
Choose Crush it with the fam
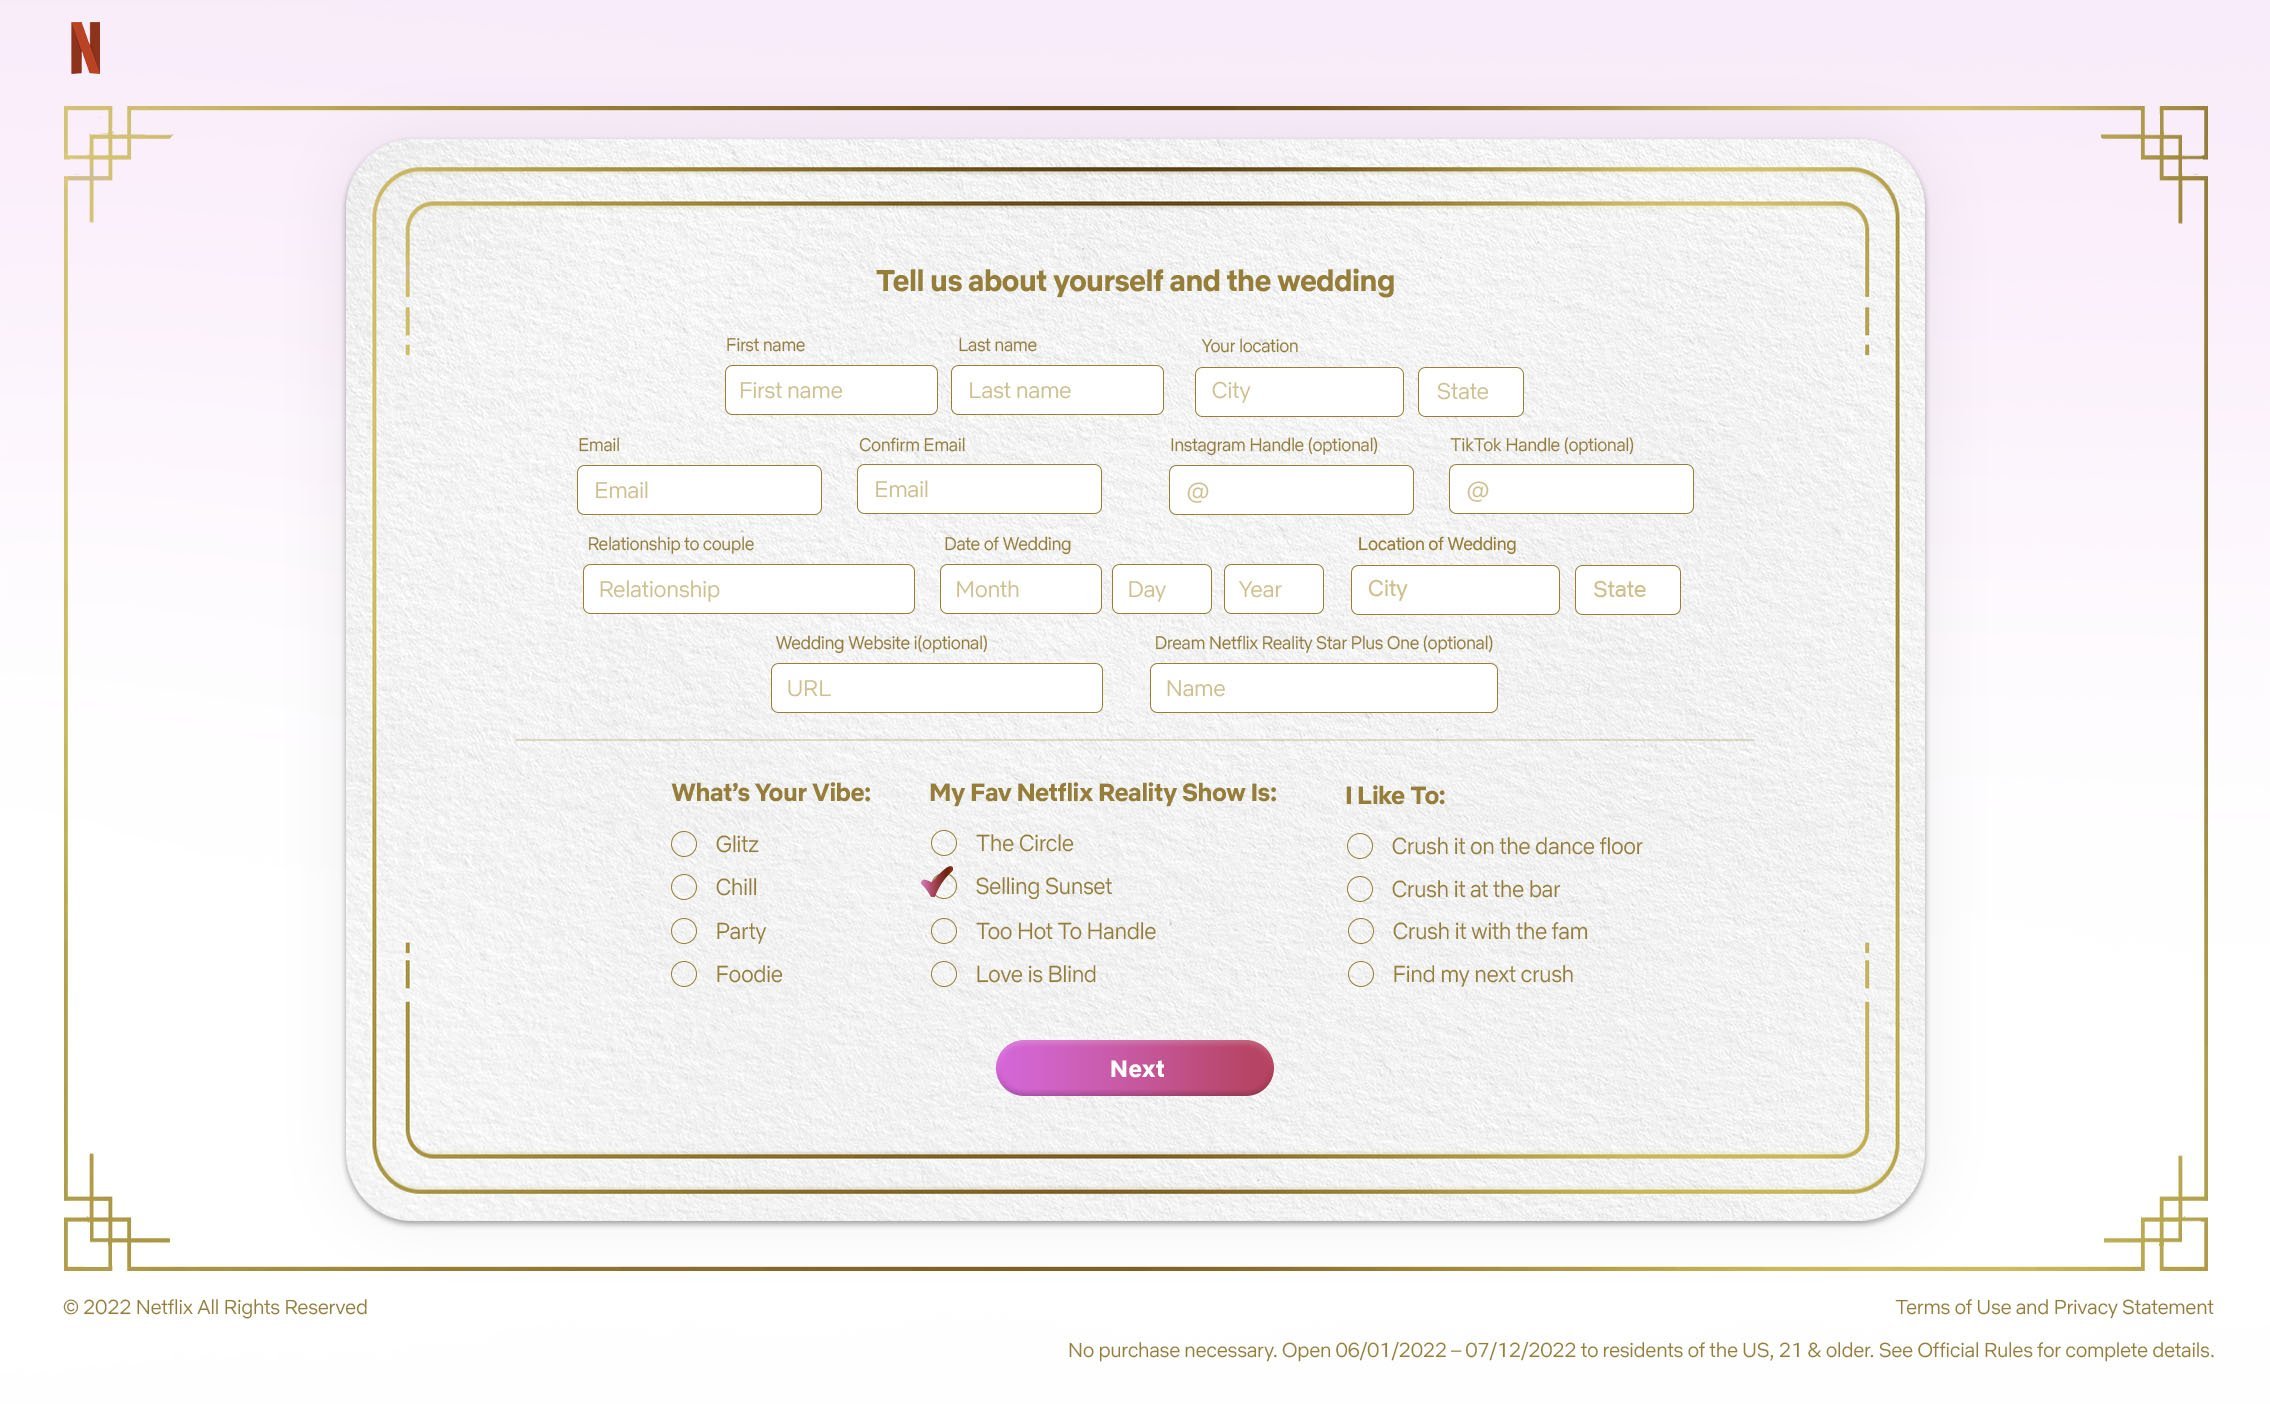point(1361,931)
